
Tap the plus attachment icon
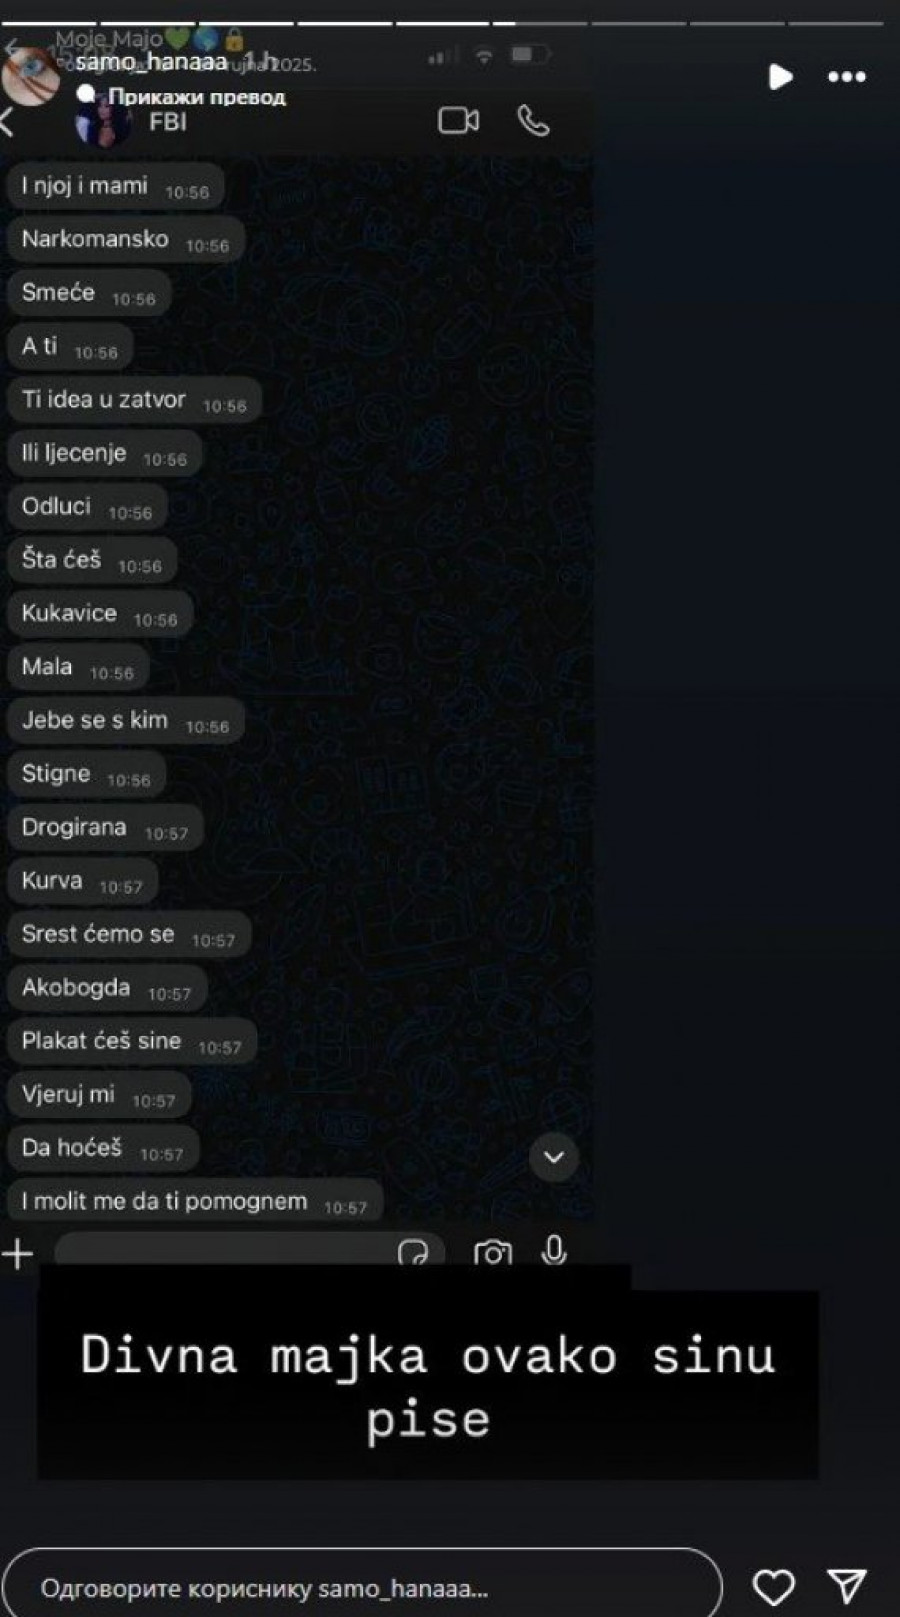(17, 1253)
